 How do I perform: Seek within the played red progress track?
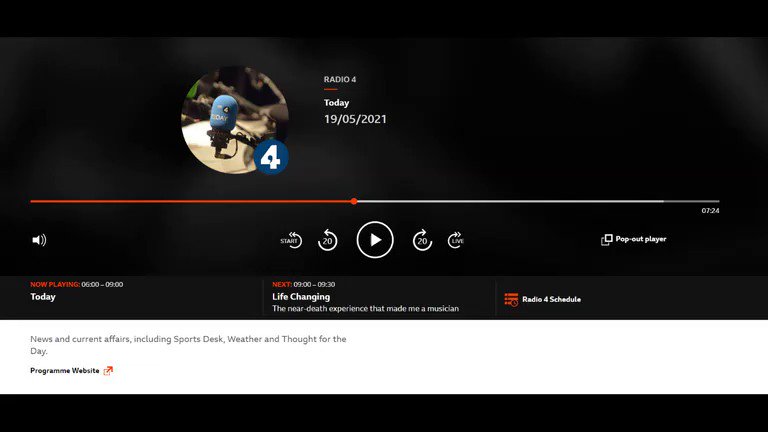(x=191, y=201)
